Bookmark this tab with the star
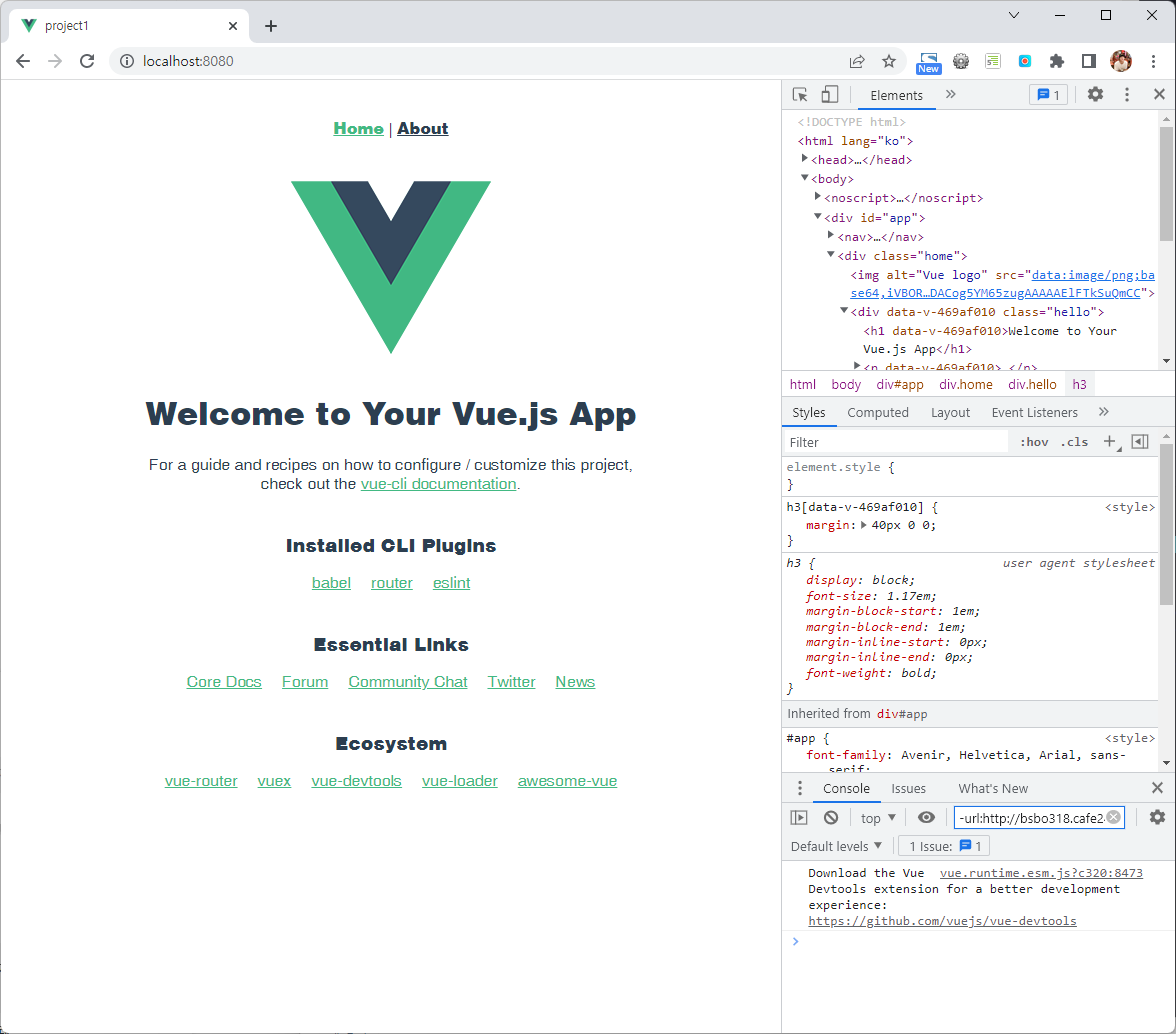Viewport: 1176px width, 1034px height. 889,61
